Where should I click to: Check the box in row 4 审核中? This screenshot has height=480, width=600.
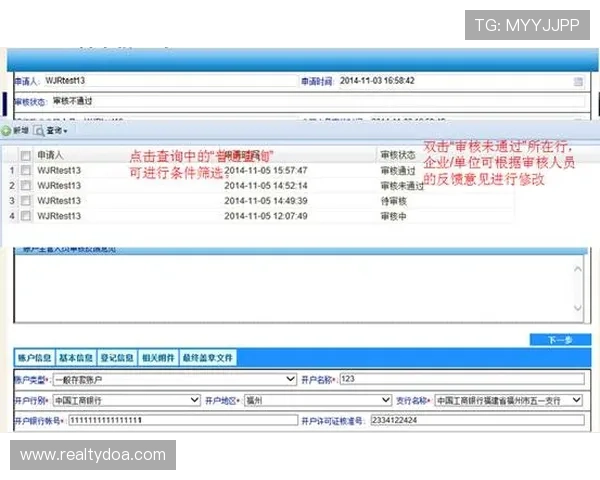[26, 216]
